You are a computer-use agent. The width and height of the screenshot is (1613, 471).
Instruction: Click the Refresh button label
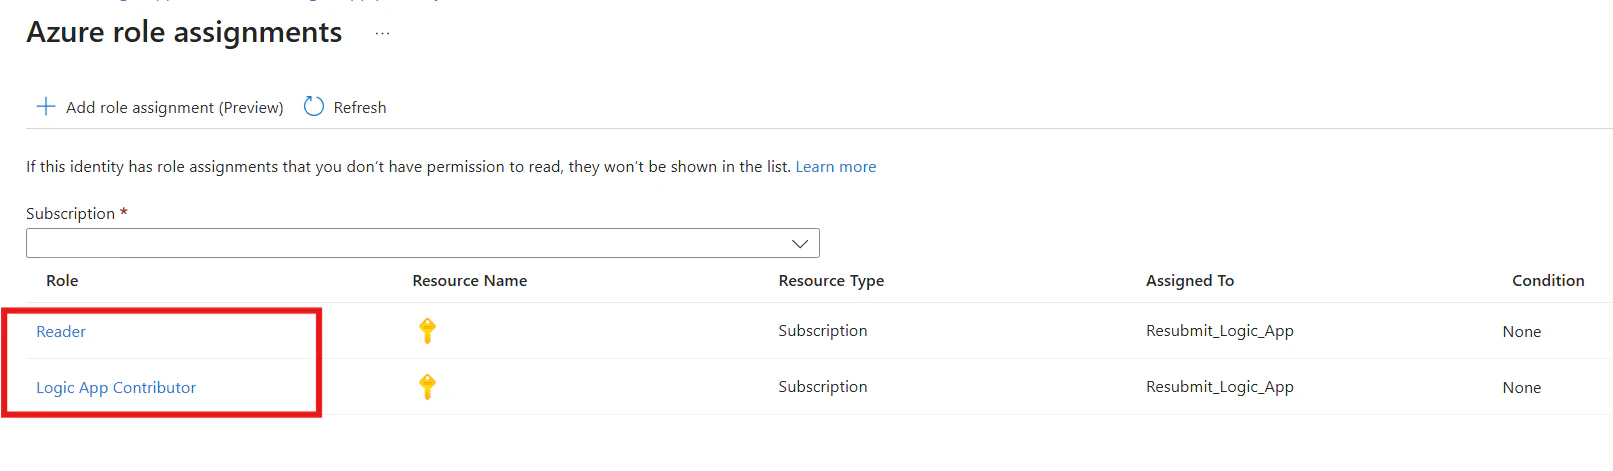pyautogui.click(x=360, y=107)
